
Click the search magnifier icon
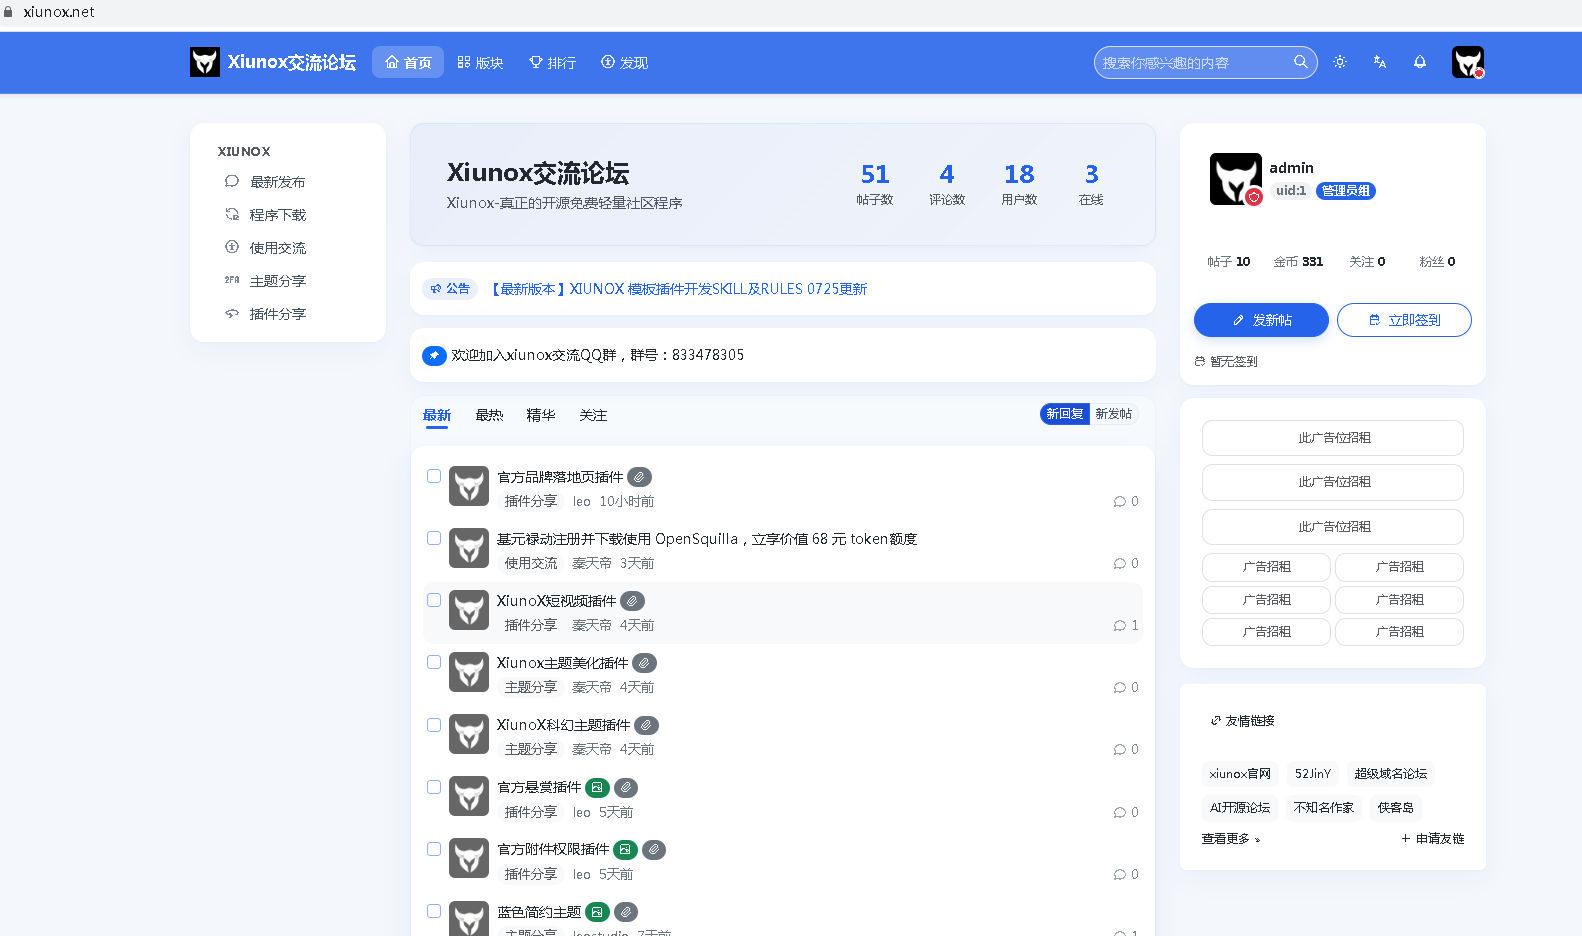1301,62
